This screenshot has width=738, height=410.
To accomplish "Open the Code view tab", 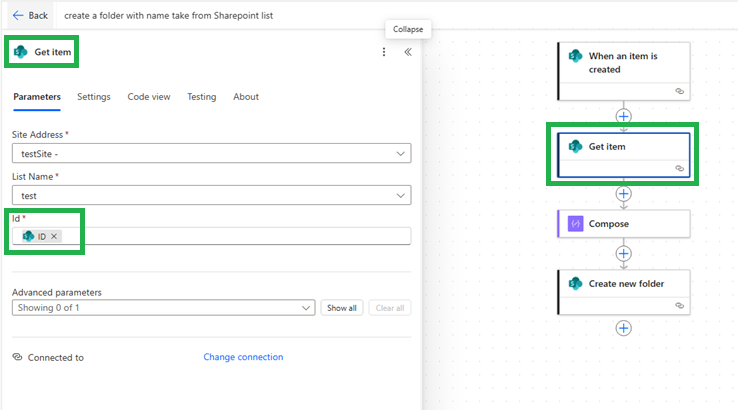I will pos(149,96).
